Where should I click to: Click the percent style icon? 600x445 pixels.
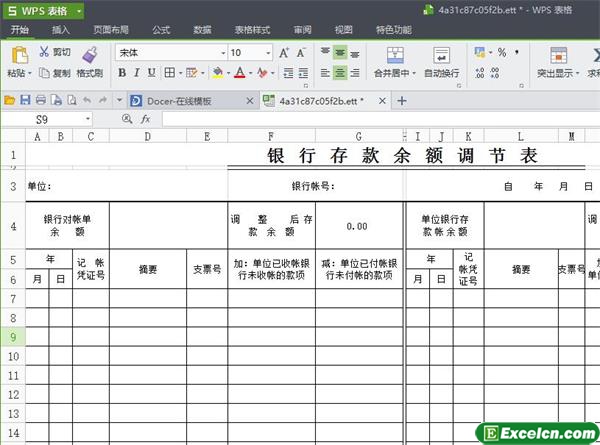tap(502, 52)
